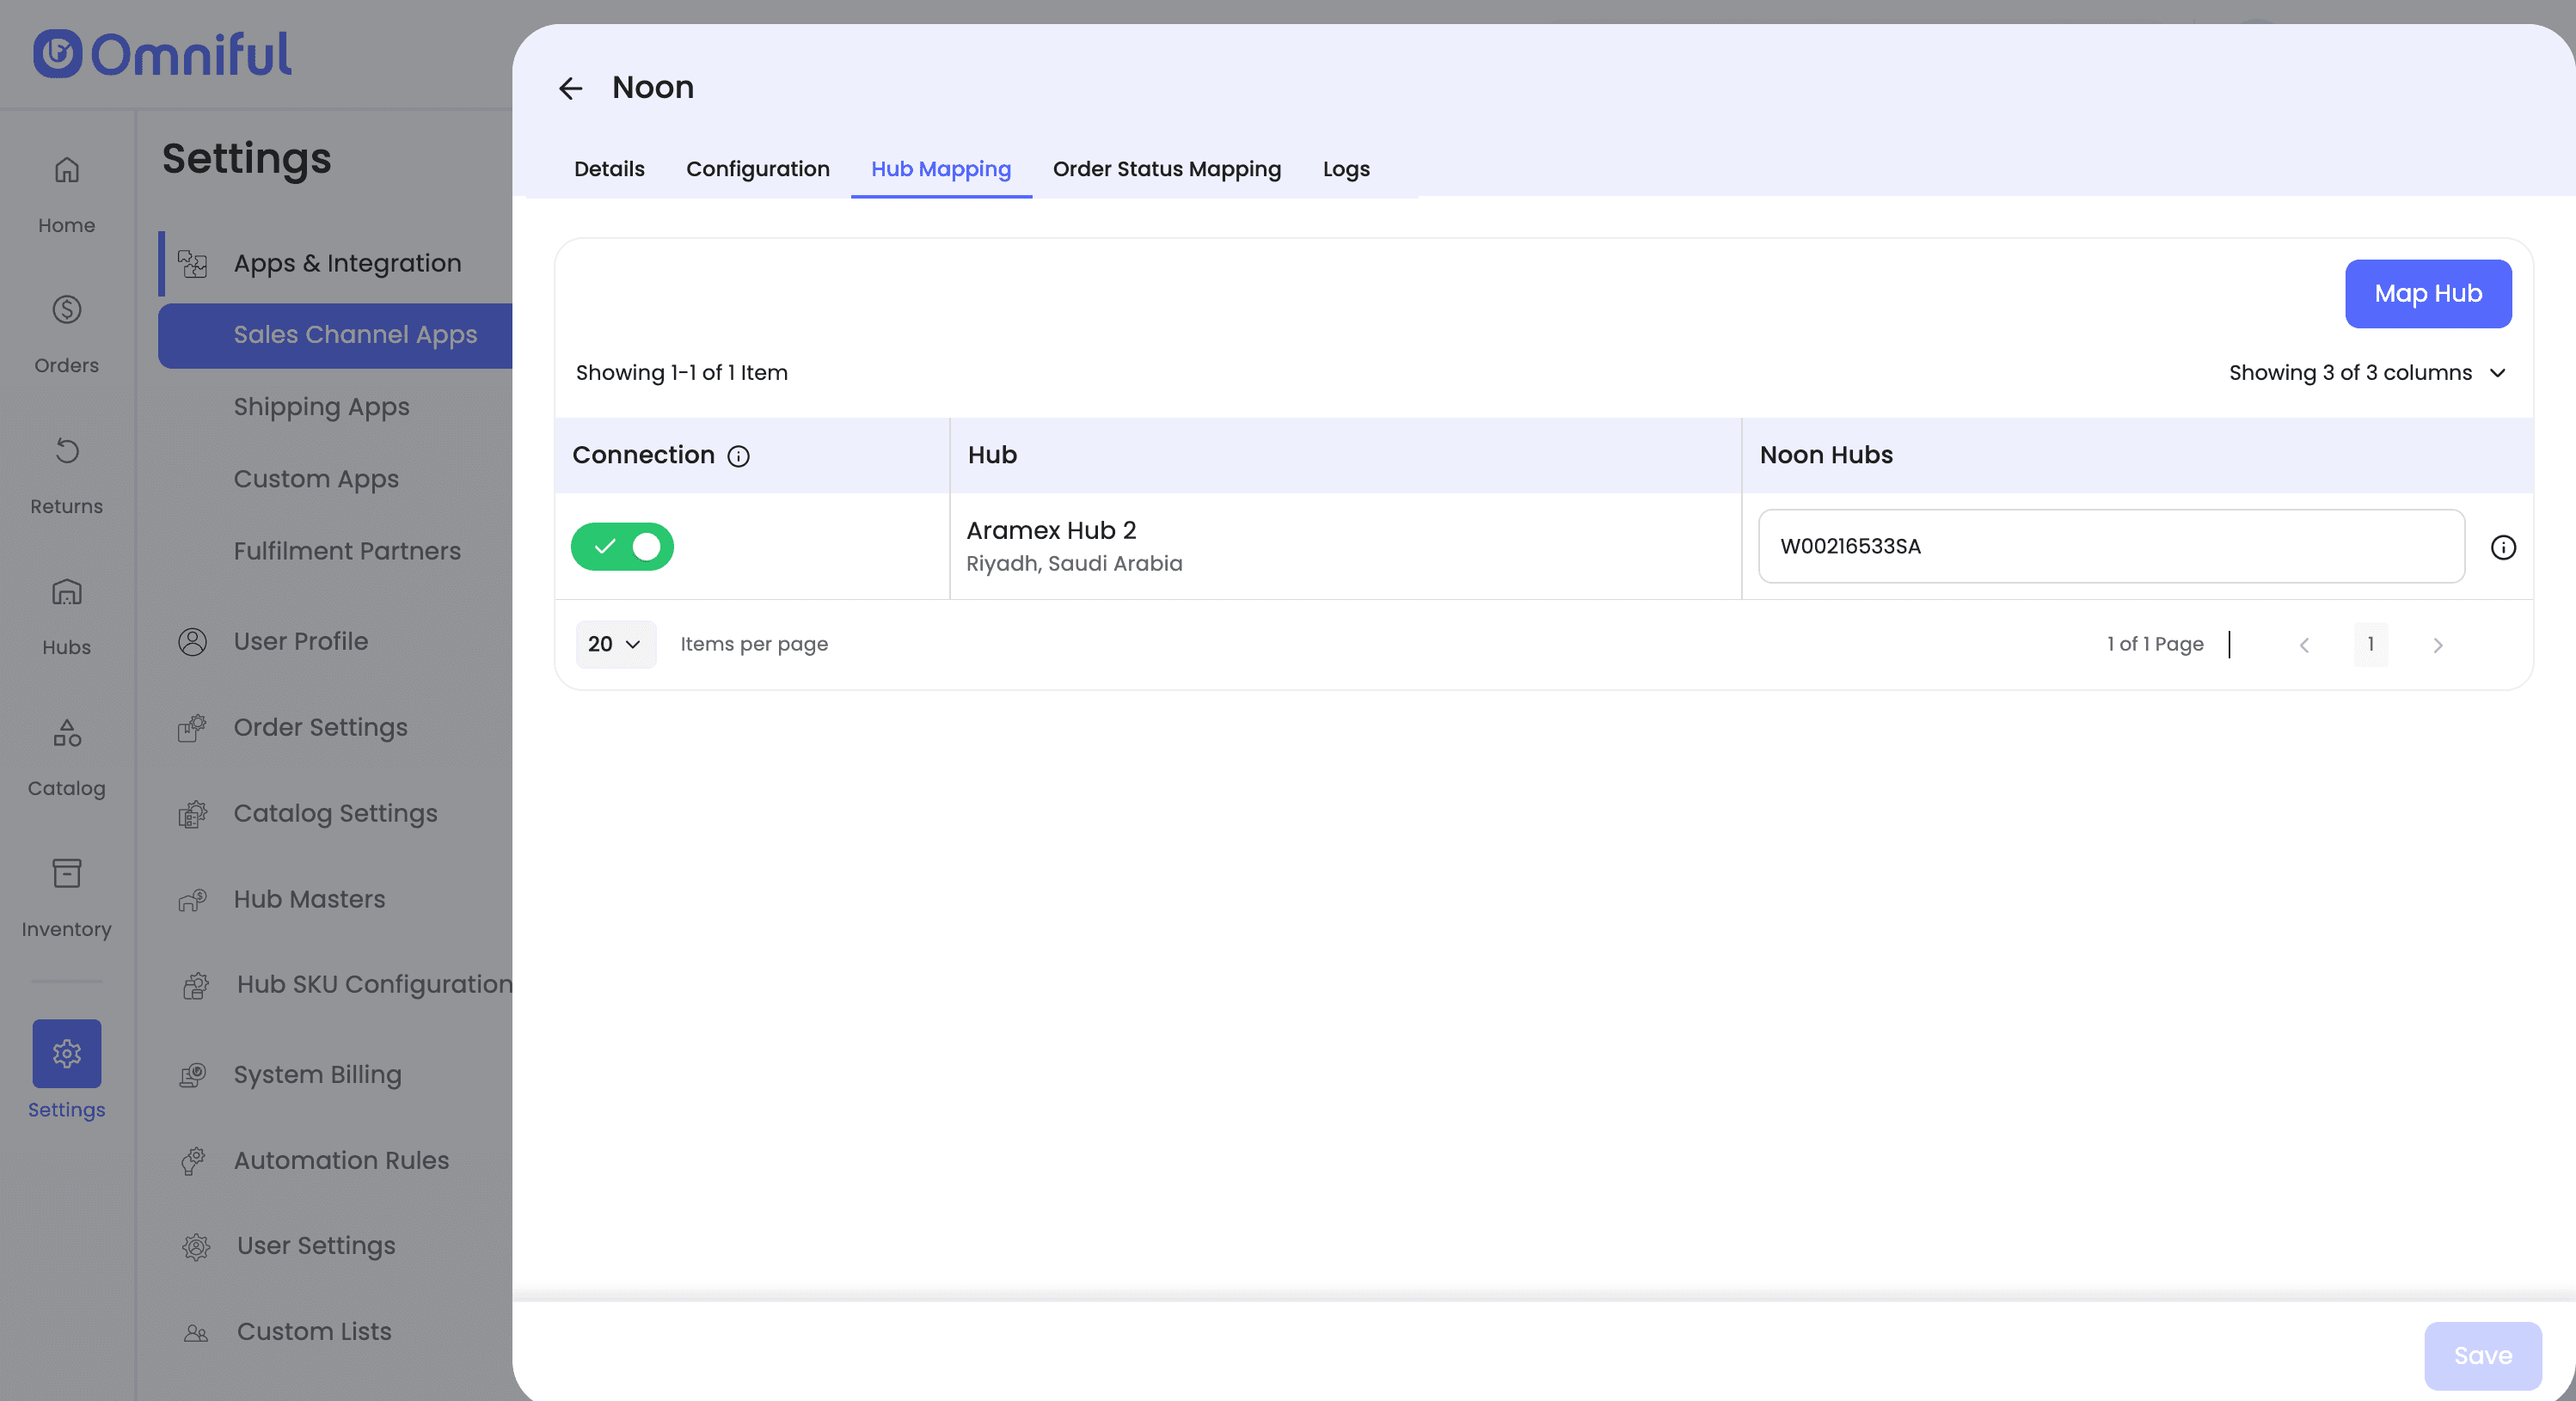Viewport: 2576px width, 1401px height.
Task: Click the Hub column header
Action: (x=992, y=456)
